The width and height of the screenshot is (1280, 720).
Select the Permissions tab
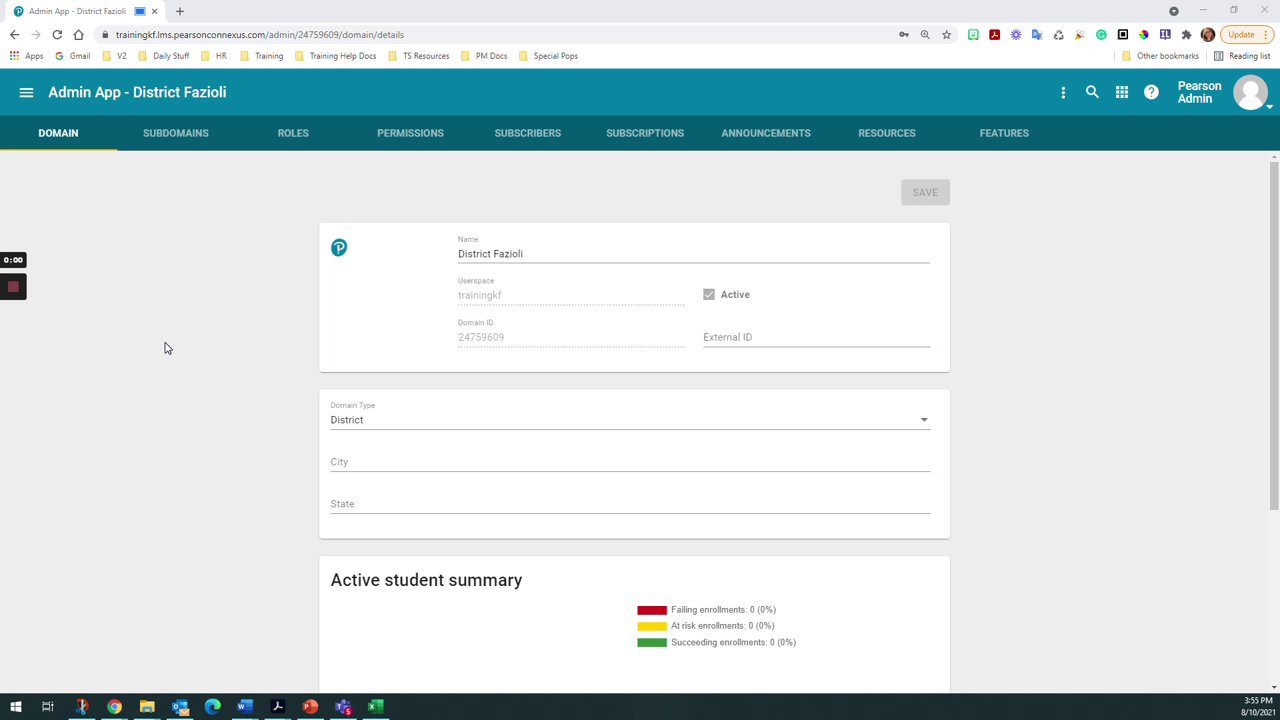[410, 133]
